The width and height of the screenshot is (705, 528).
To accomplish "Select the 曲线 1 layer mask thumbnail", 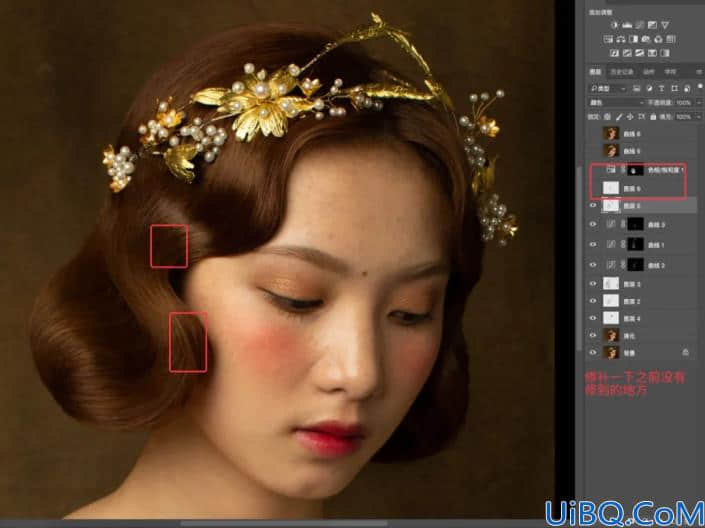I will tap(636, 244).
